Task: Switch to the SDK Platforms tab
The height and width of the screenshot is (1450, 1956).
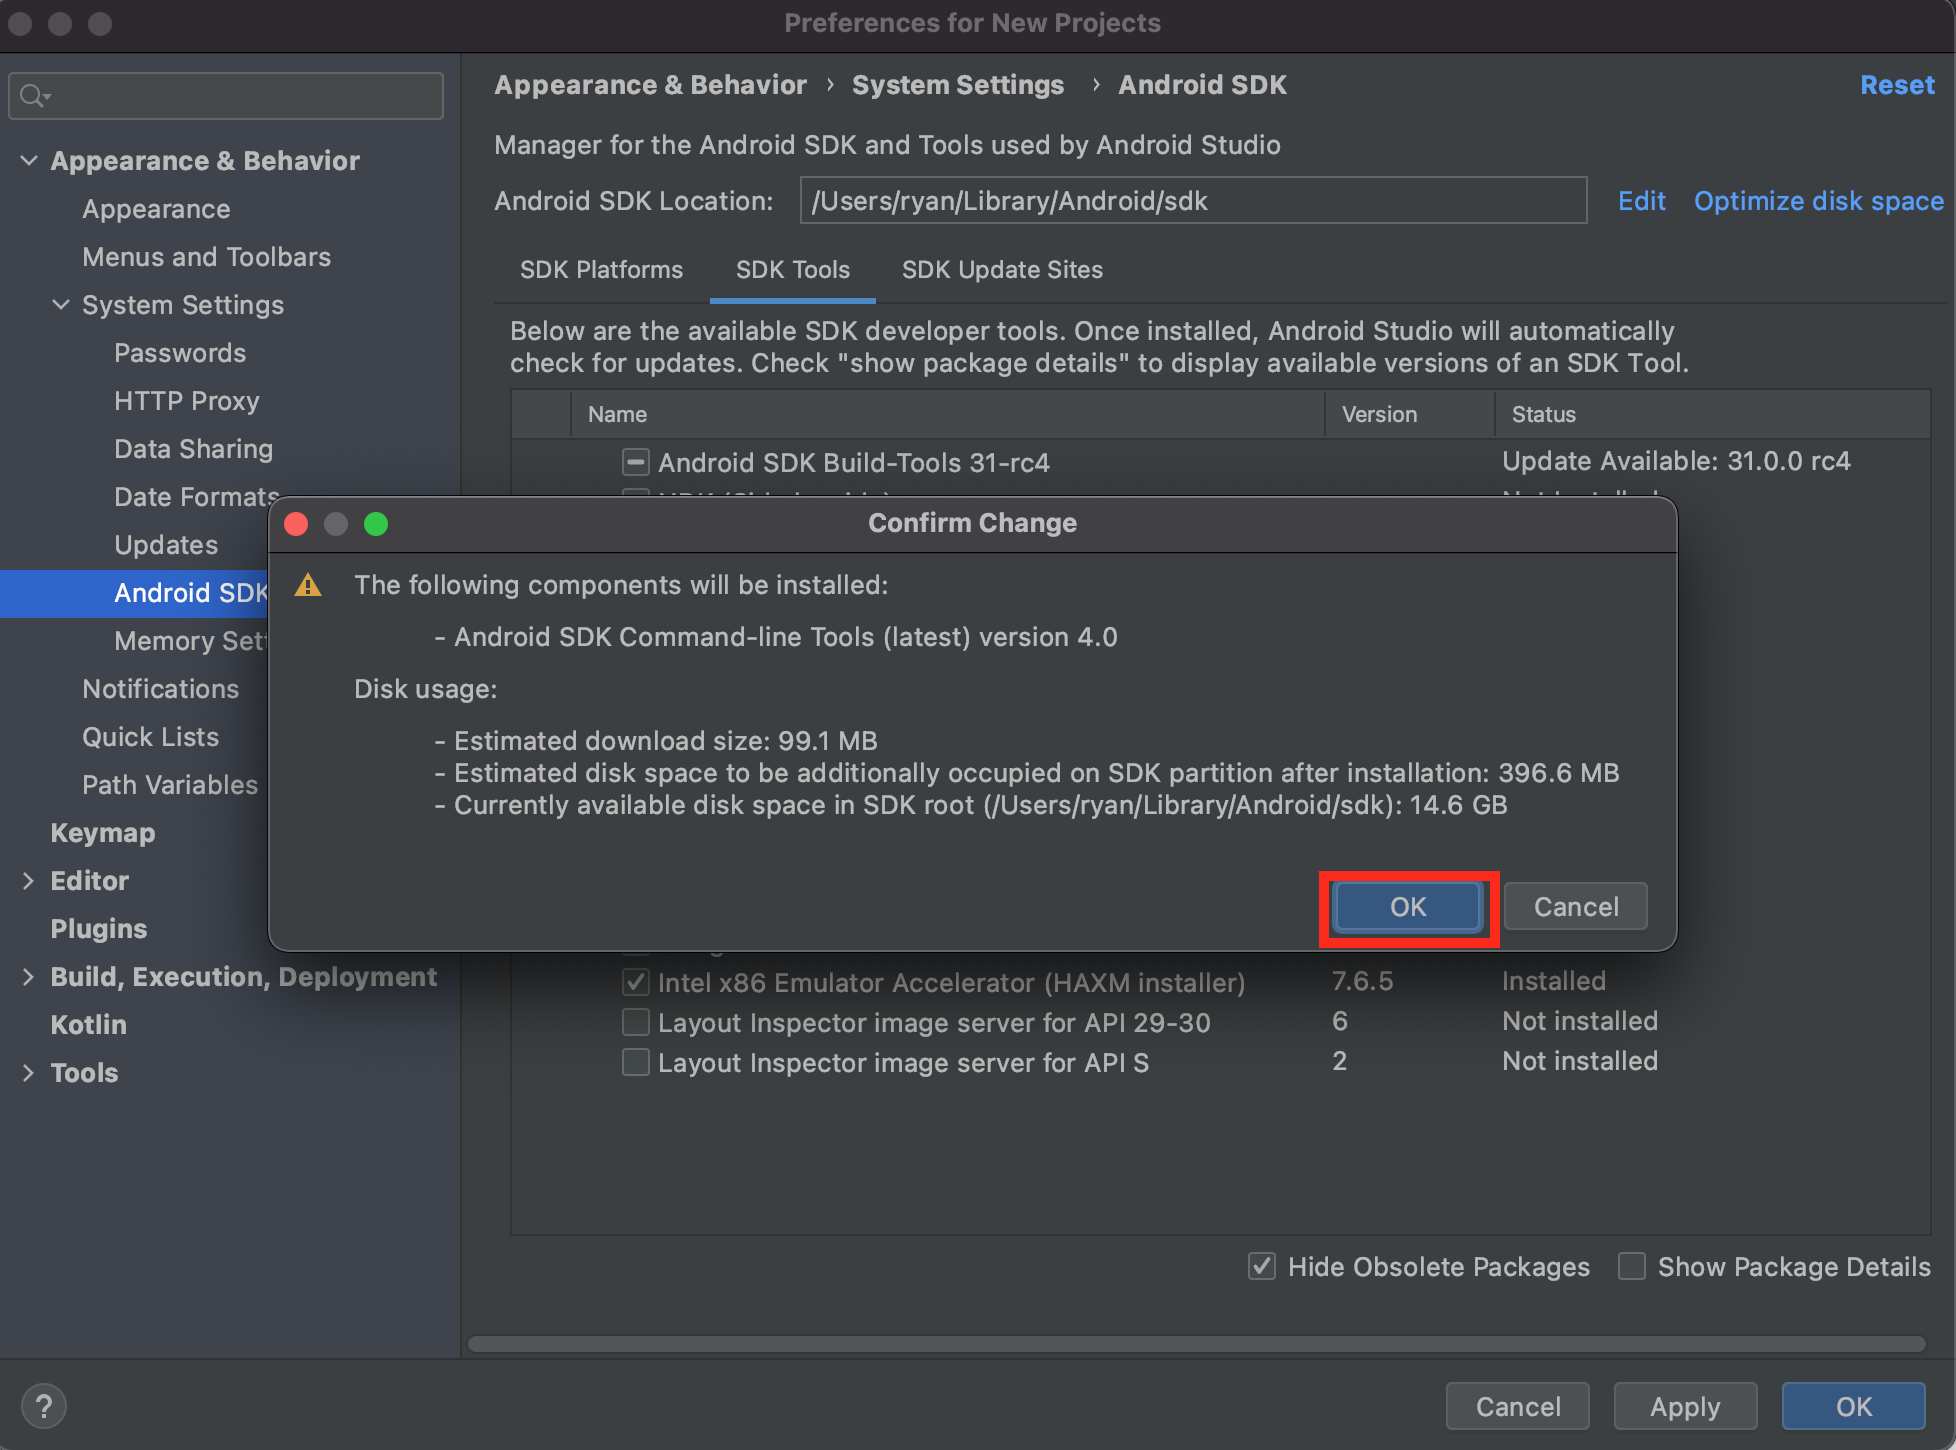Action: (x=601, y=270)
